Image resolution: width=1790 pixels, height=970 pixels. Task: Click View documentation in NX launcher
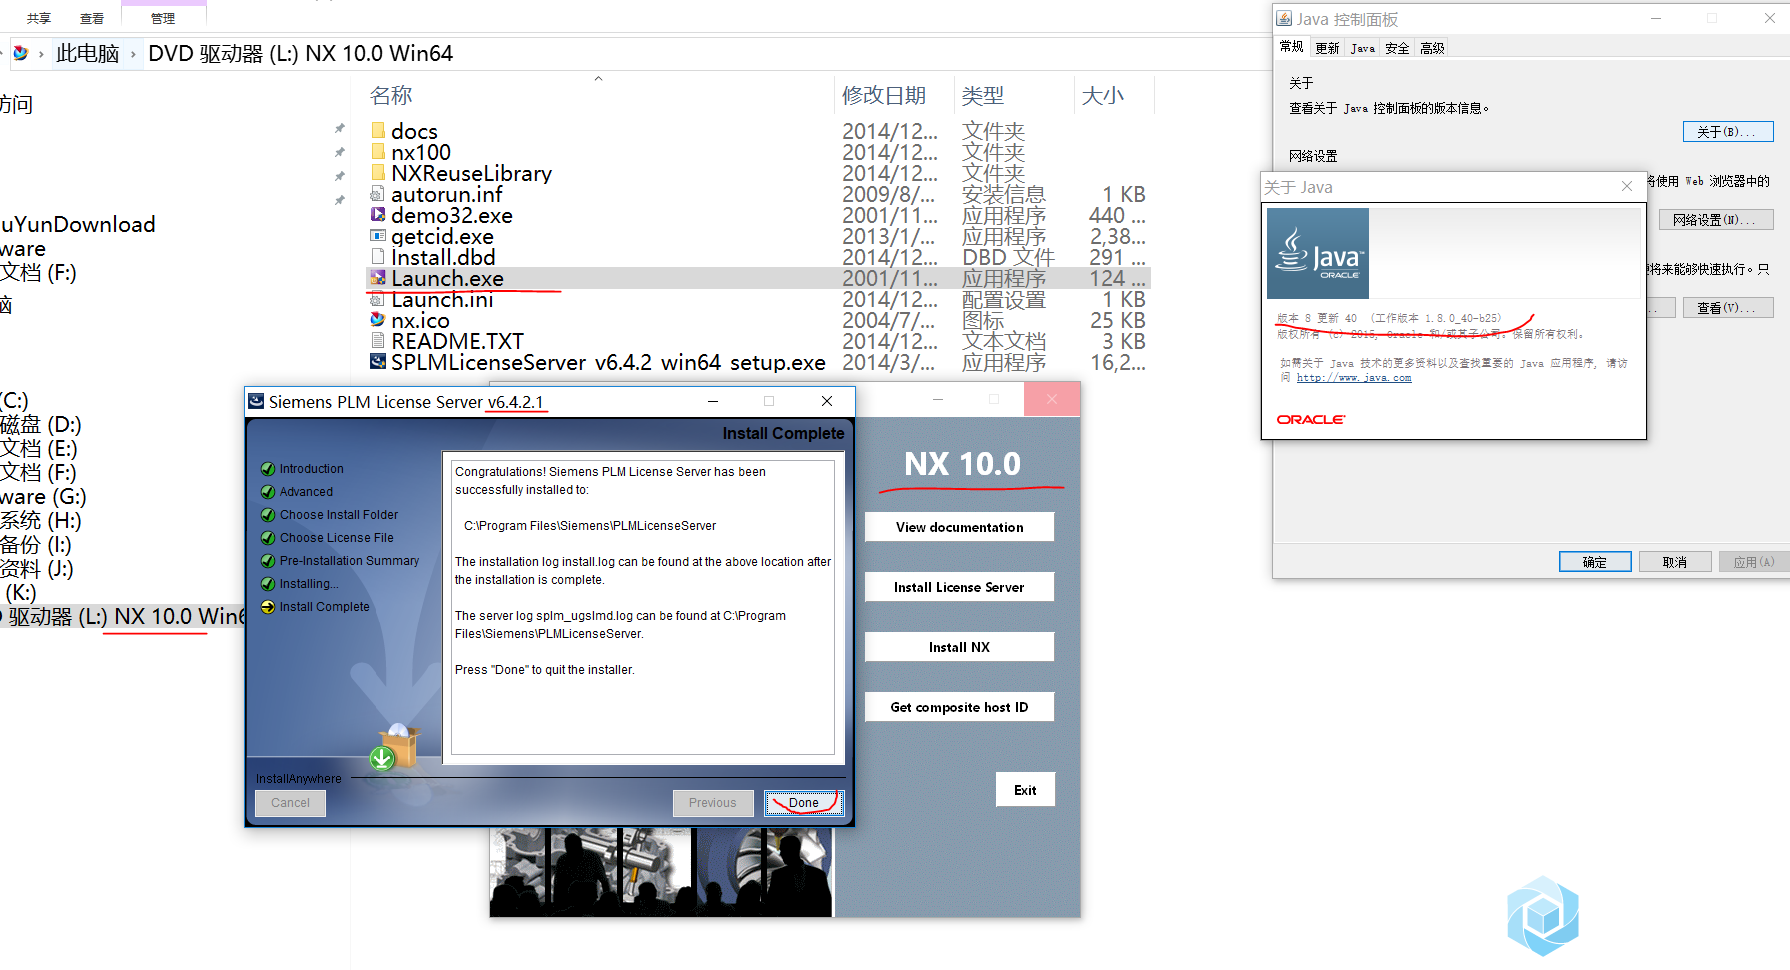[959, 527]
